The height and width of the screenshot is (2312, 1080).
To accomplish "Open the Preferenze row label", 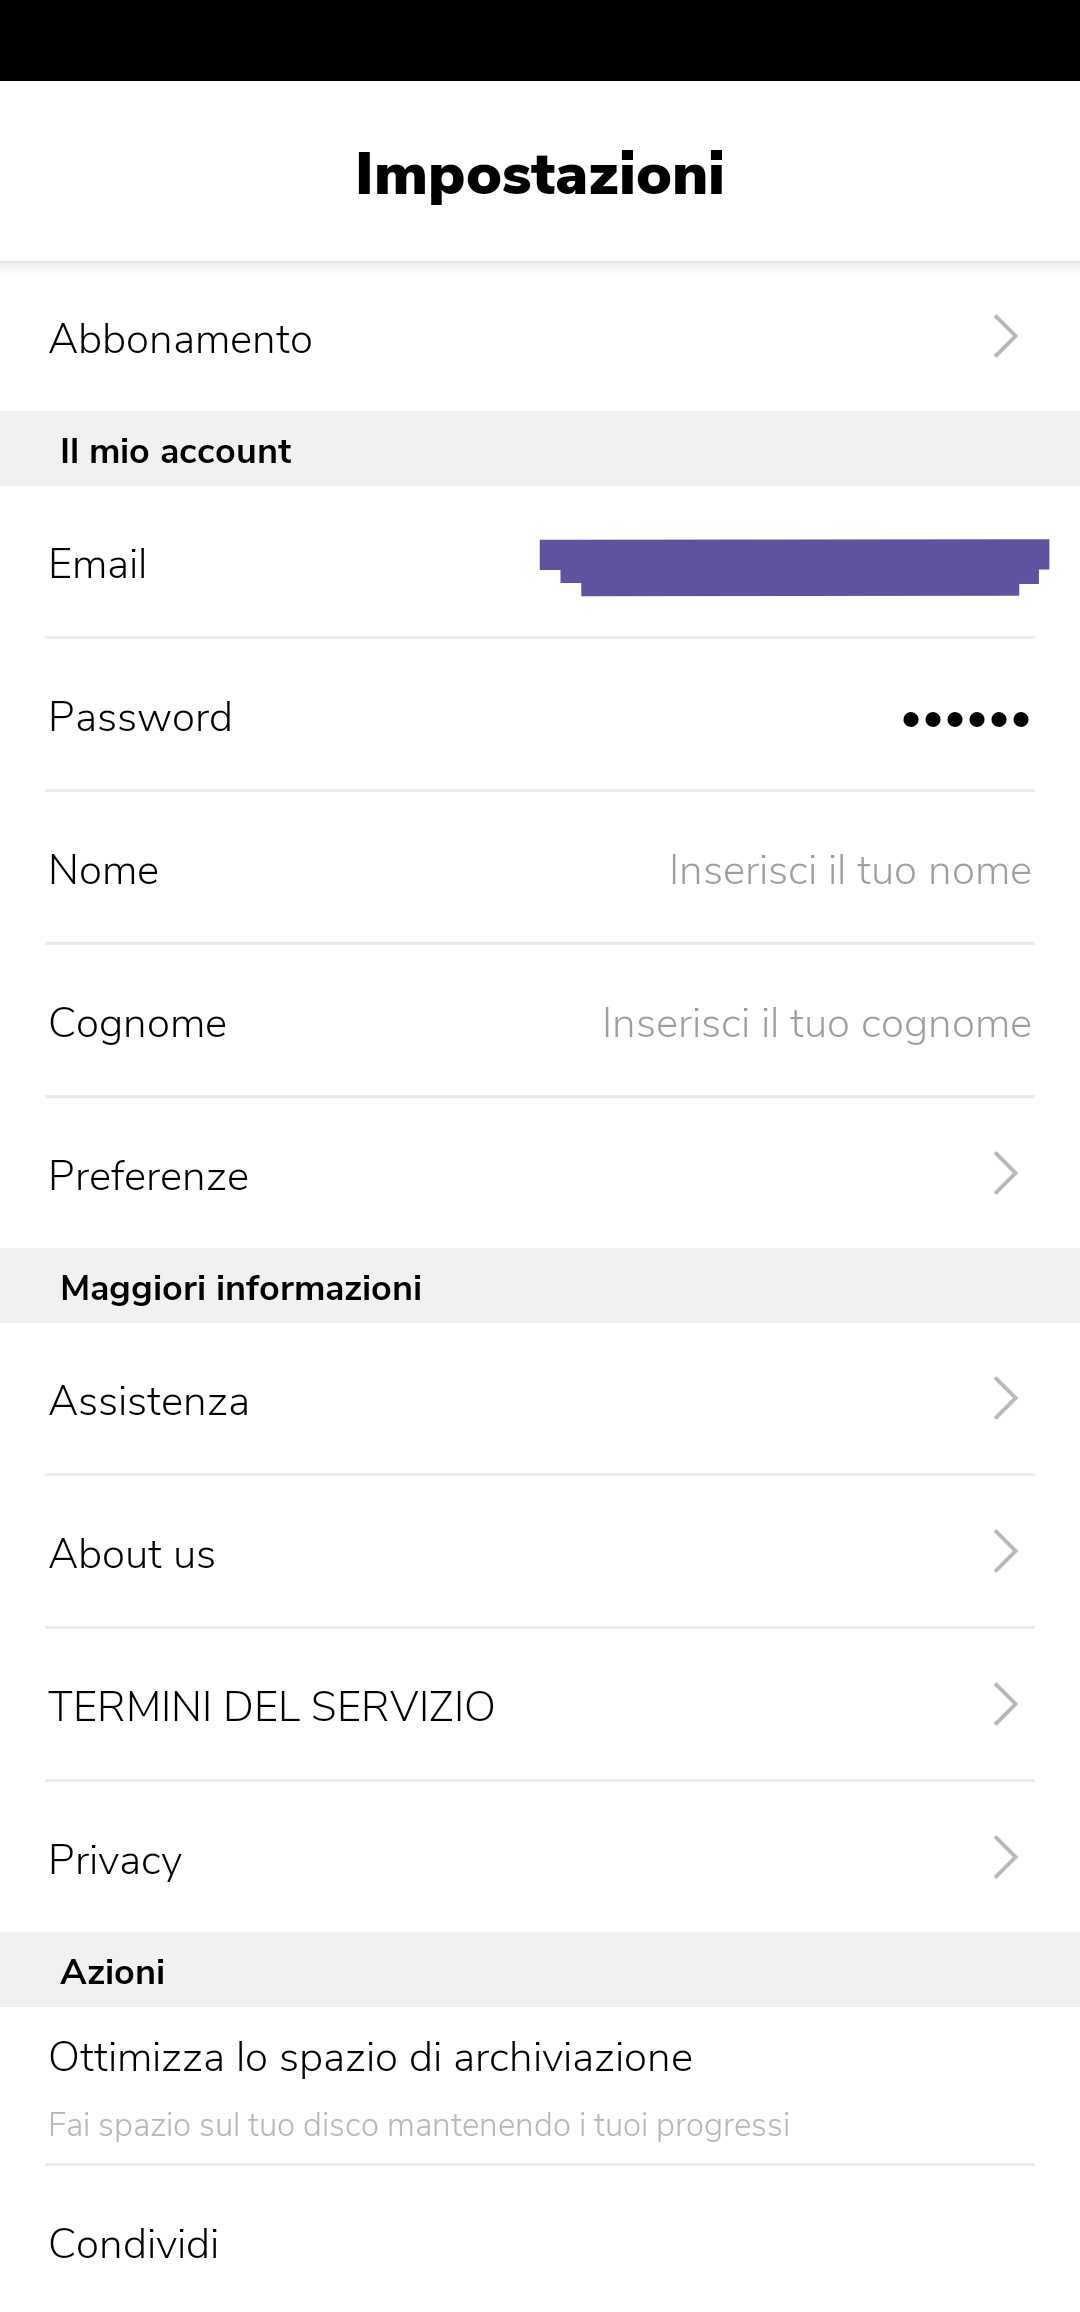I will point(148,1176).
